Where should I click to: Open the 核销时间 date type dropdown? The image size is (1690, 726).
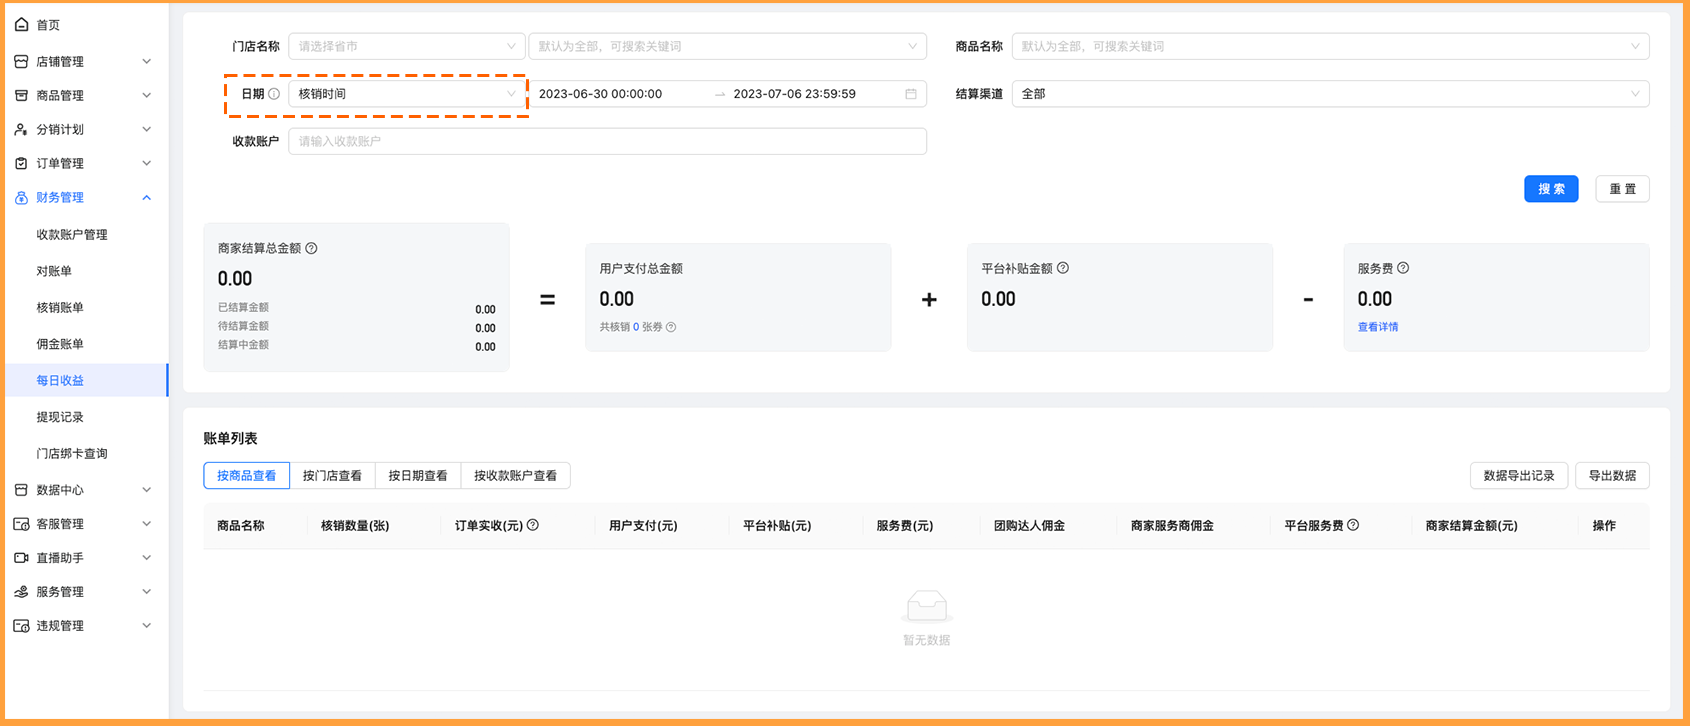coord(406,94)
